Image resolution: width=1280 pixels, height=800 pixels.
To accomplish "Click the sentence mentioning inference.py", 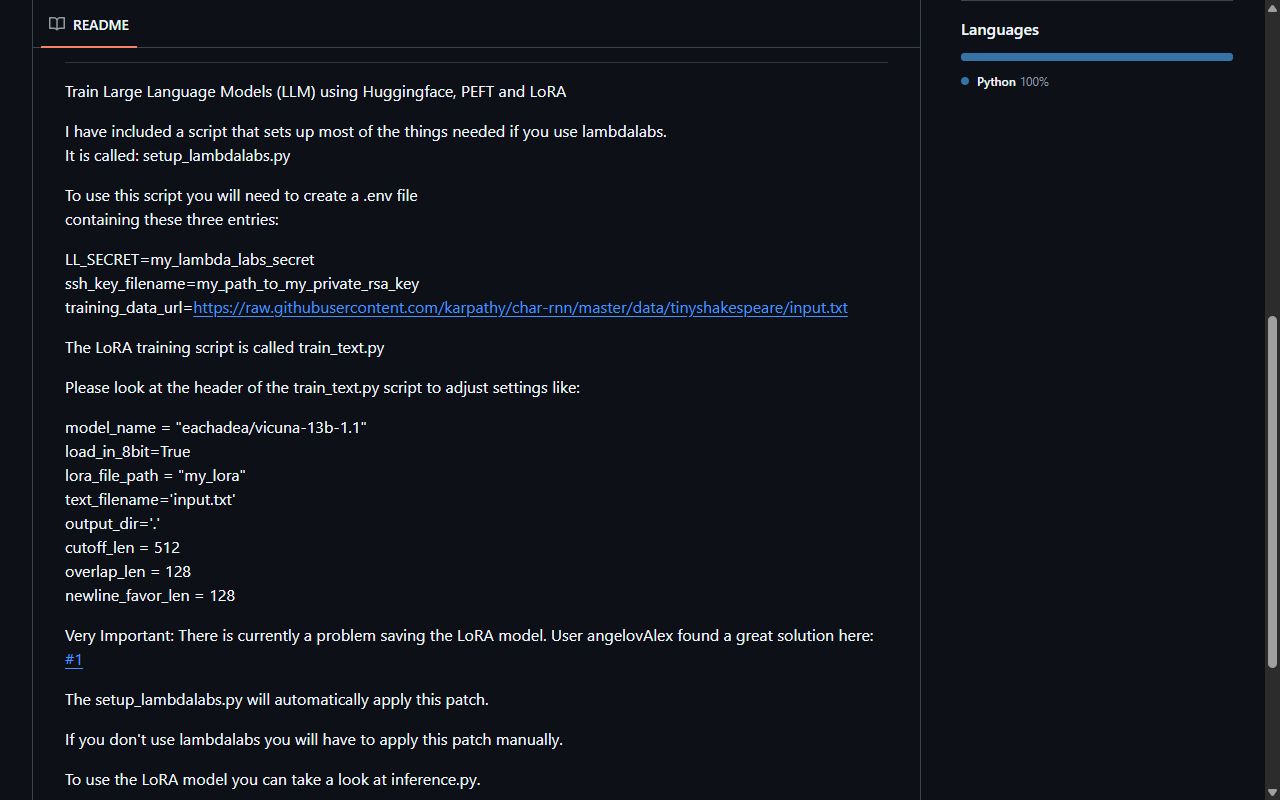I will point(273,779).
